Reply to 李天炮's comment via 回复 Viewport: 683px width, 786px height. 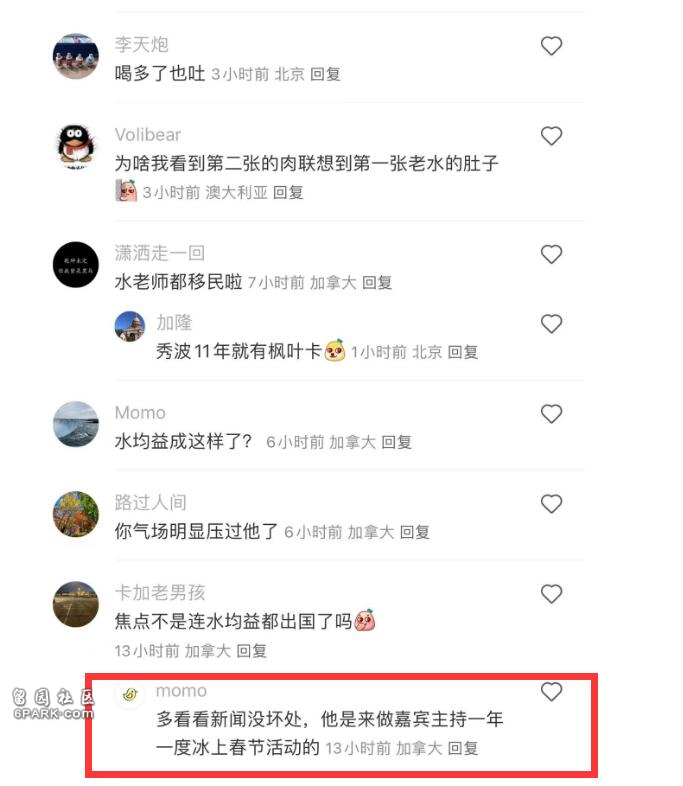tap(325, 74)
